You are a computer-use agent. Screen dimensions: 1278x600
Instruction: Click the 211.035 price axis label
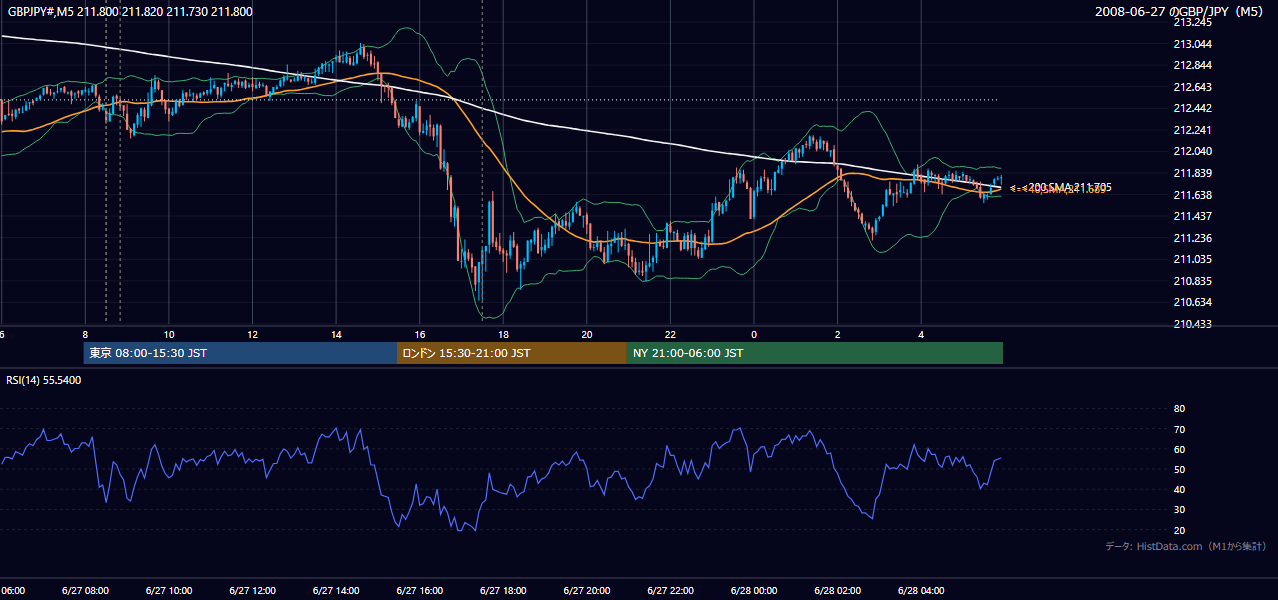click(1192, 259)
